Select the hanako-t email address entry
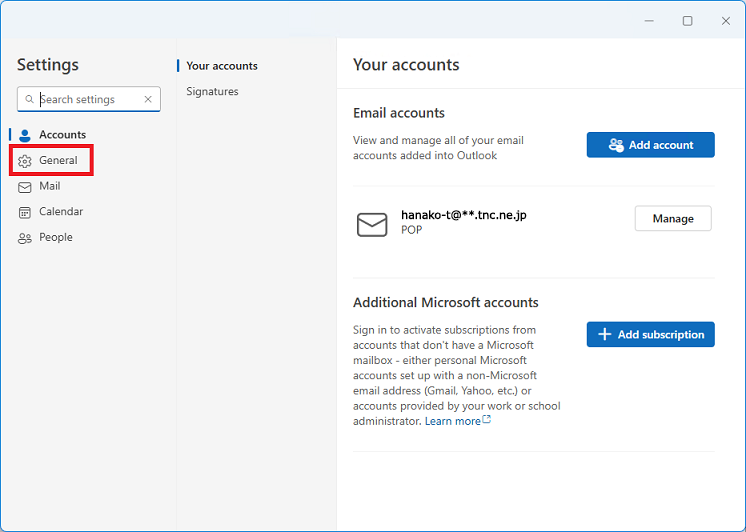The width and height of the screenshot is (746, 532). tap(463, 215)
